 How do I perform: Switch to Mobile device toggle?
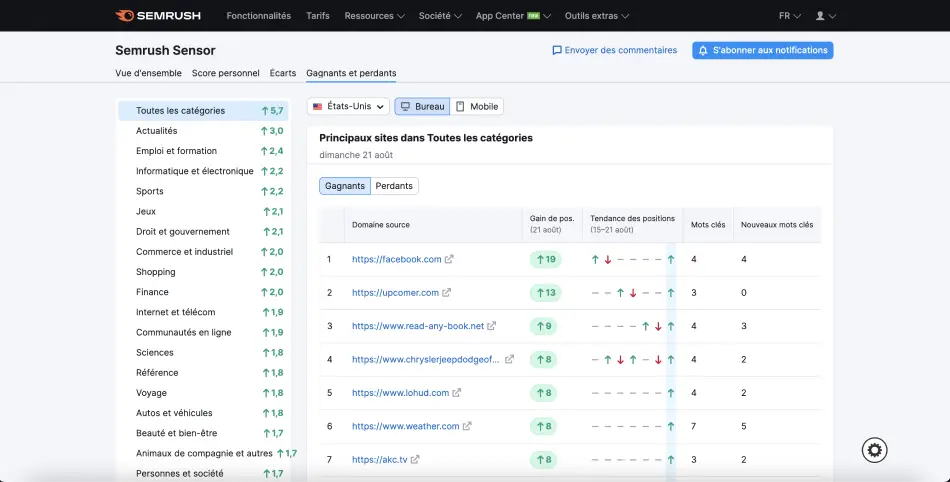pyautogui.click(x=477, y=107)
